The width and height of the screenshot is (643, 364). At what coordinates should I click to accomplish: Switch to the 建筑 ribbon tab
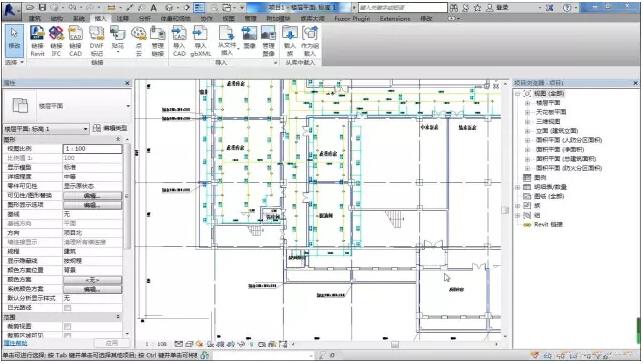click(35, 18)
